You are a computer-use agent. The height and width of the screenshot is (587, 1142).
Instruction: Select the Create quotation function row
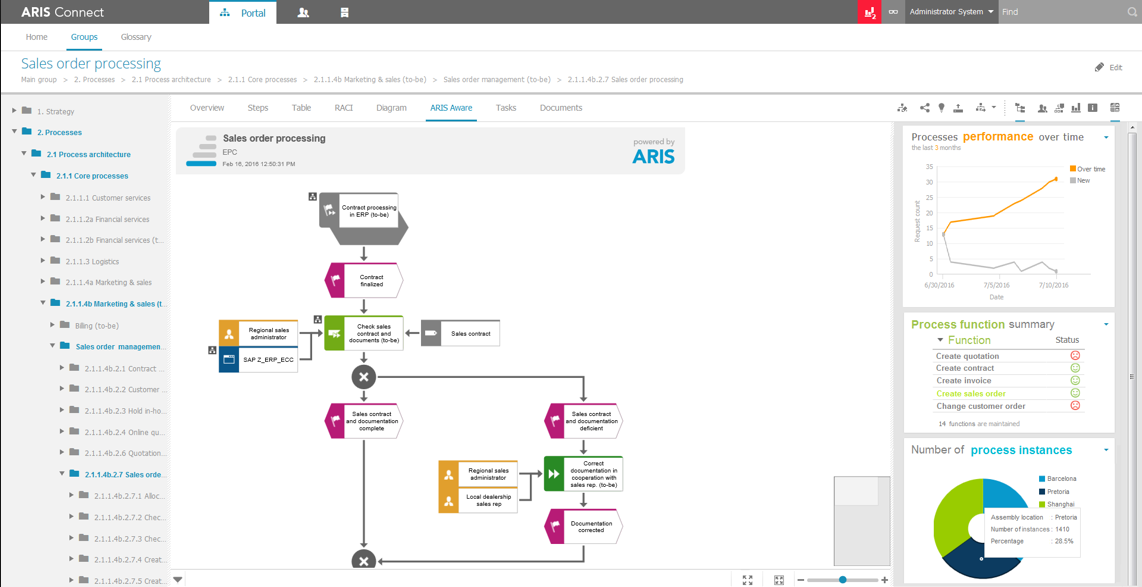[1008, 356]
